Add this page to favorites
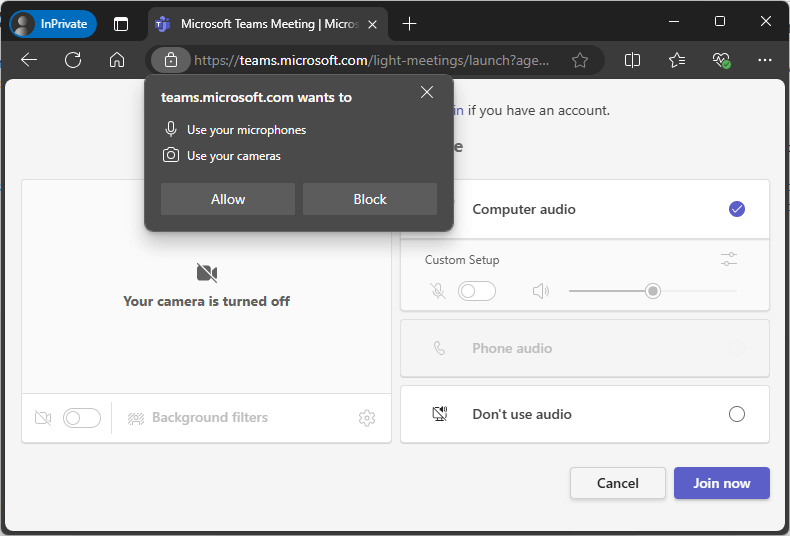Viewport: 790px width, 536px height. pos(580,60)
